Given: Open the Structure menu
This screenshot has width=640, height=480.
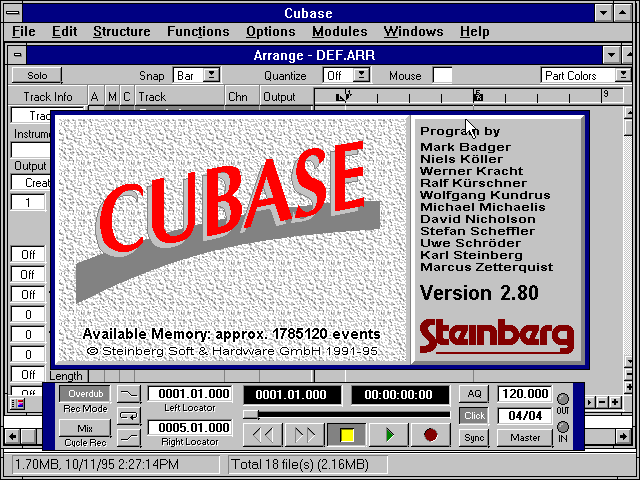Looking at the screenshot, I should point(121,32).
